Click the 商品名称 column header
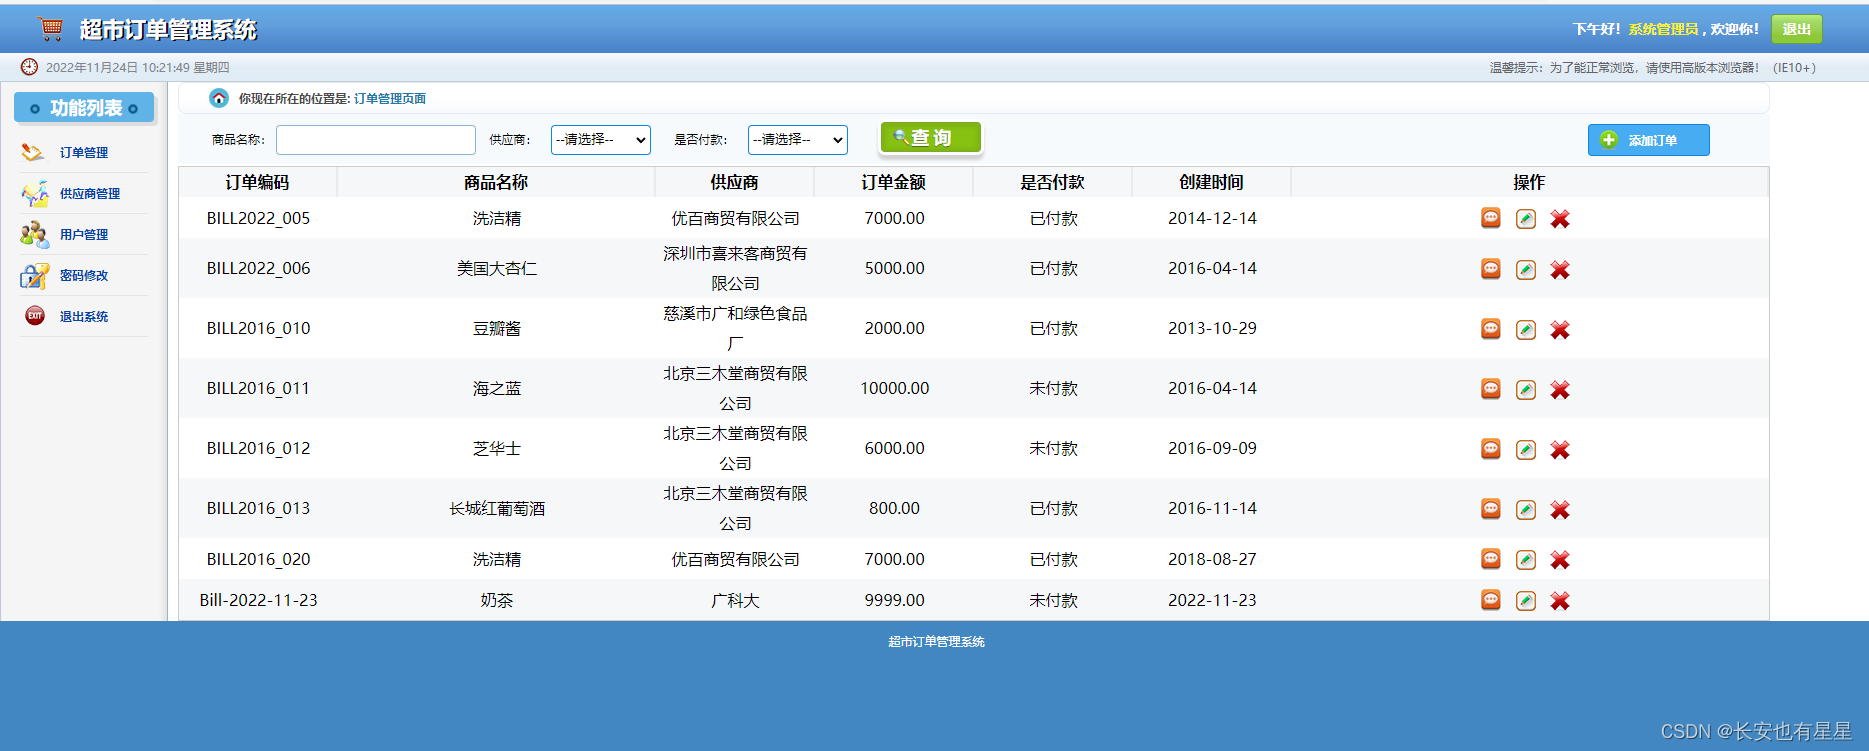 496,182
